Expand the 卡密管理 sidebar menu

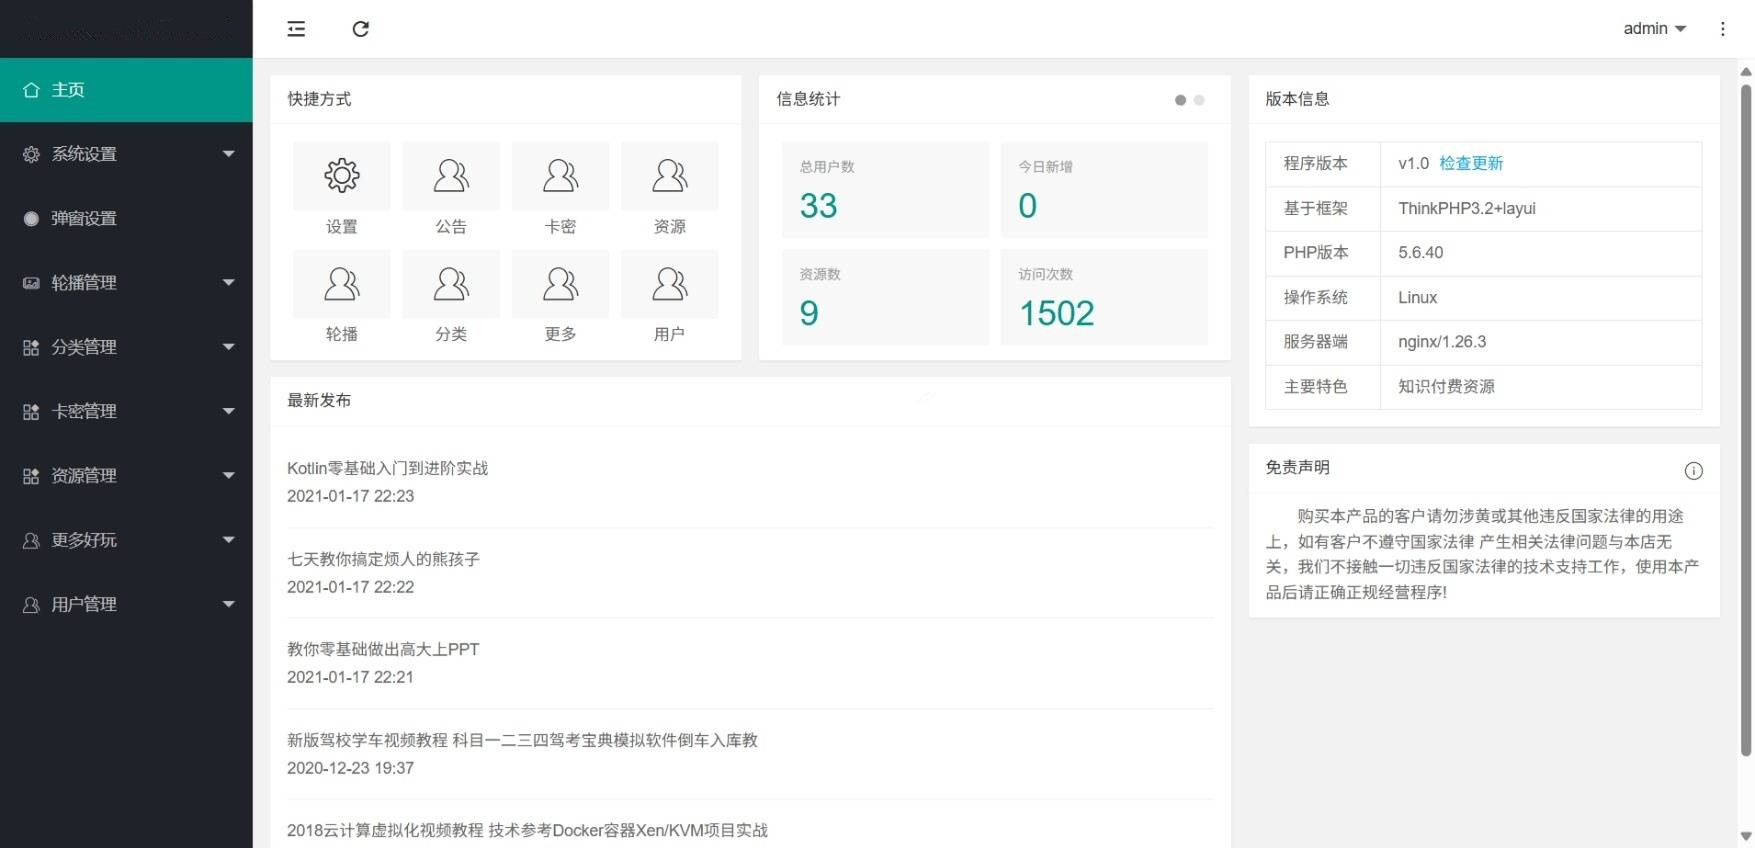click(x=126, y=411)
